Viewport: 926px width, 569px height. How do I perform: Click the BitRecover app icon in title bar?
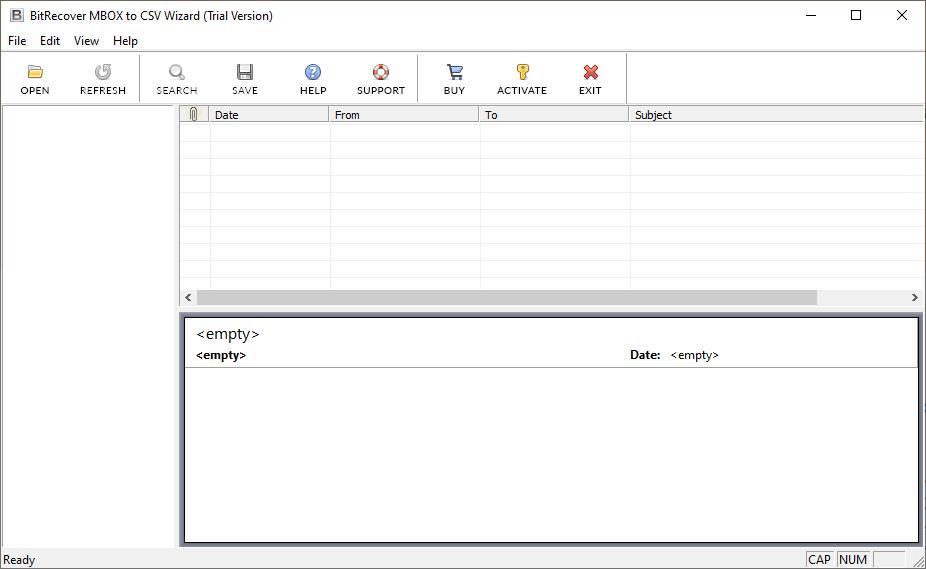pyautogui.click(x=17, y=15)
